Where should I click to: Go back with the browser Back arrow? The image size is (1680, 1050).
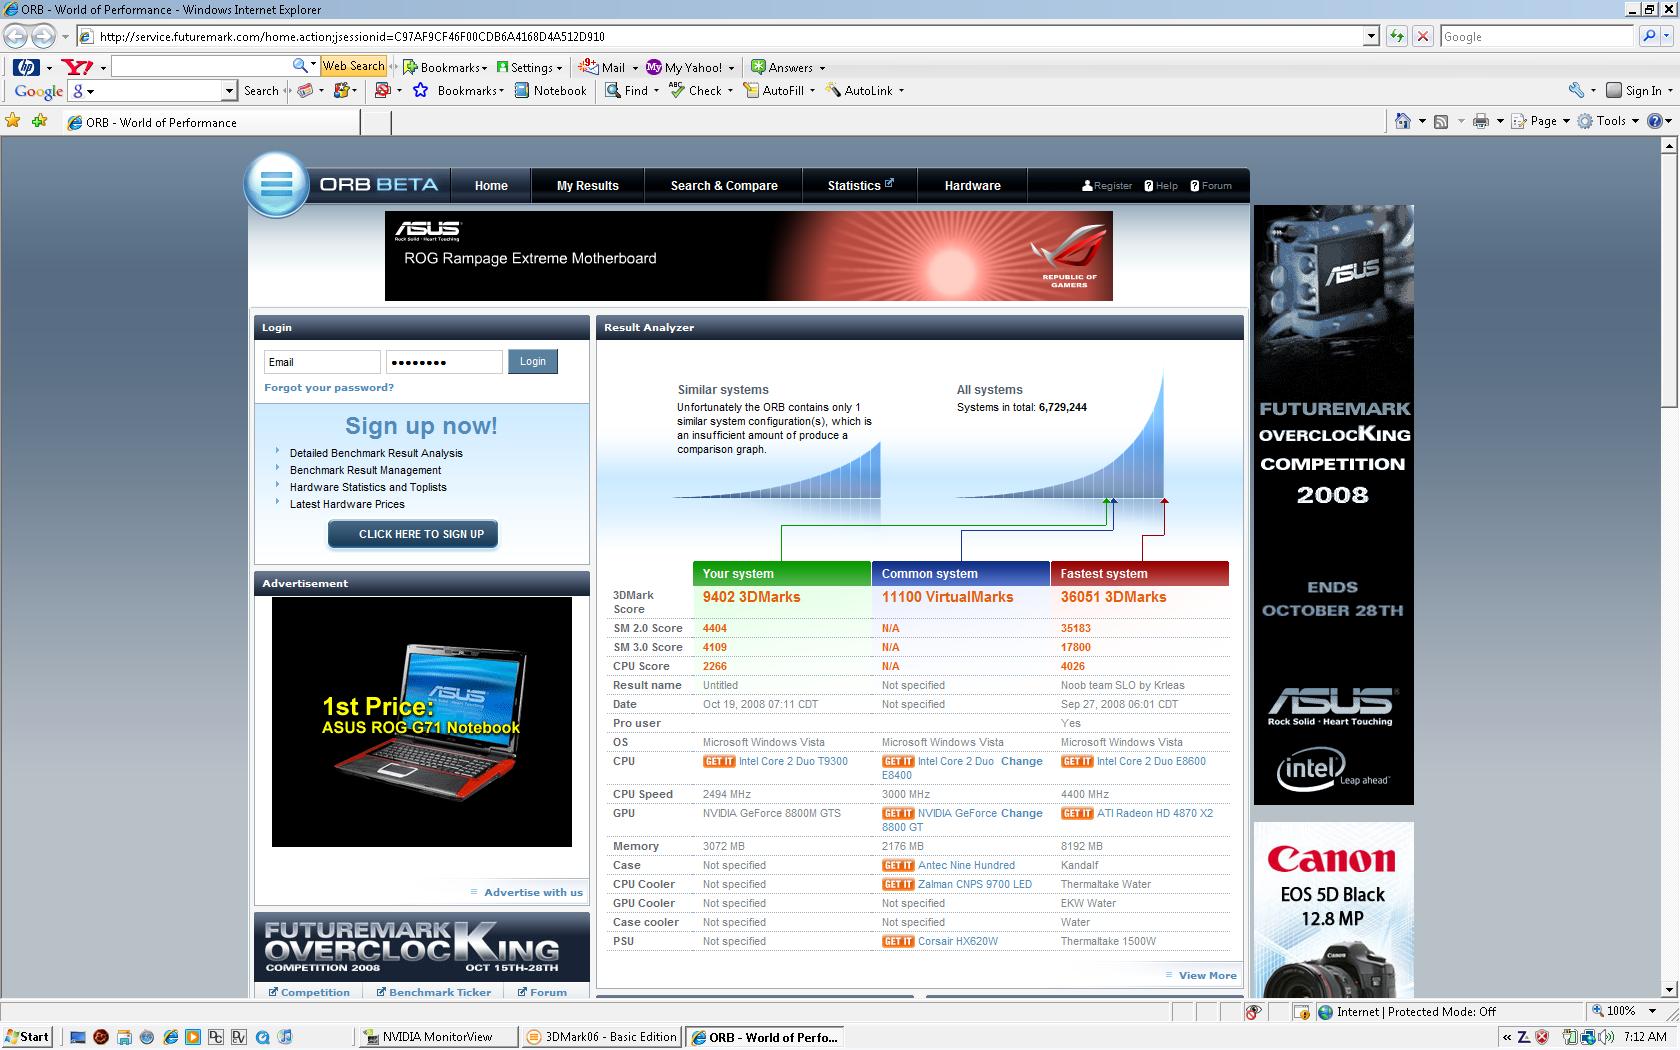pos(16,37)
